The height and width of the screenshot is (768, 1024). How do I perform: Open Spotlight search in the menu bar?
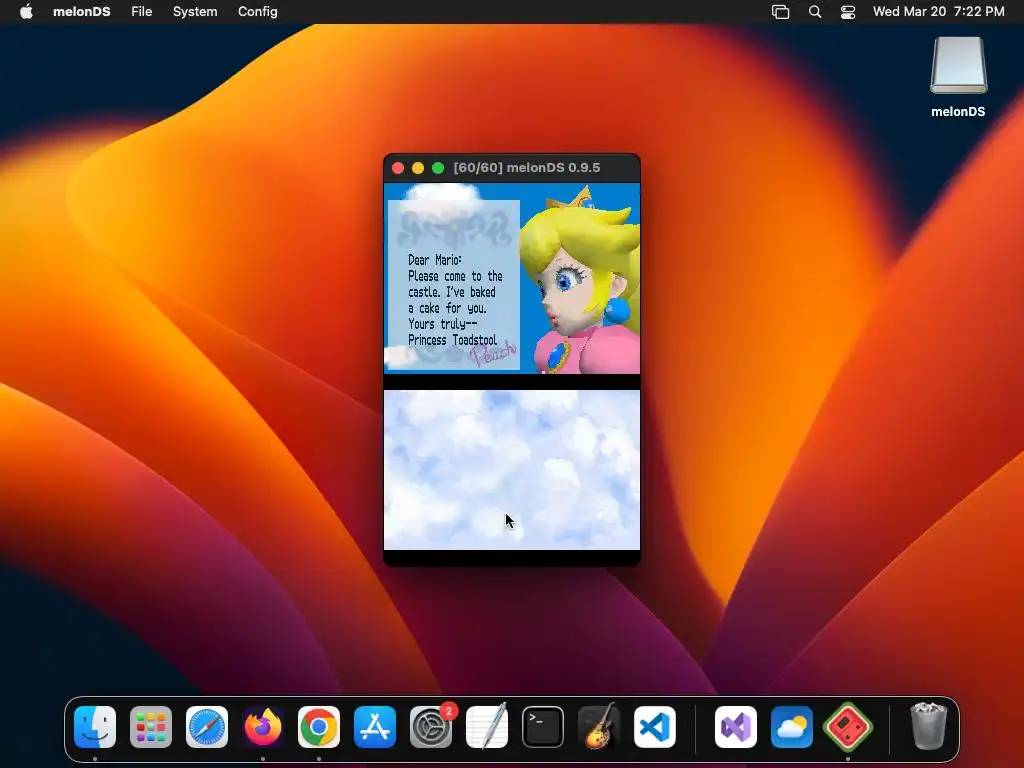[814, 12]
